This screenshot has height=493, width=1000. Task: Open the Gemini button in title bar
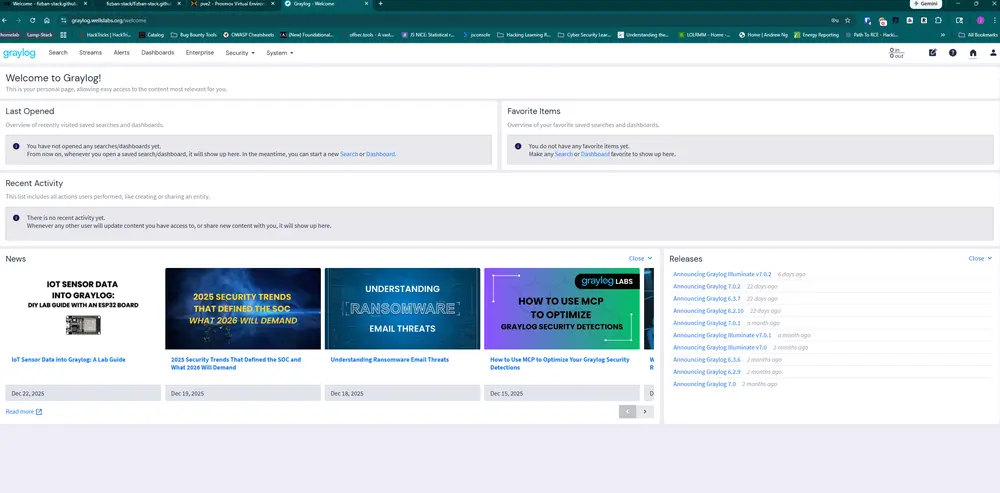(x=927, y=4)
